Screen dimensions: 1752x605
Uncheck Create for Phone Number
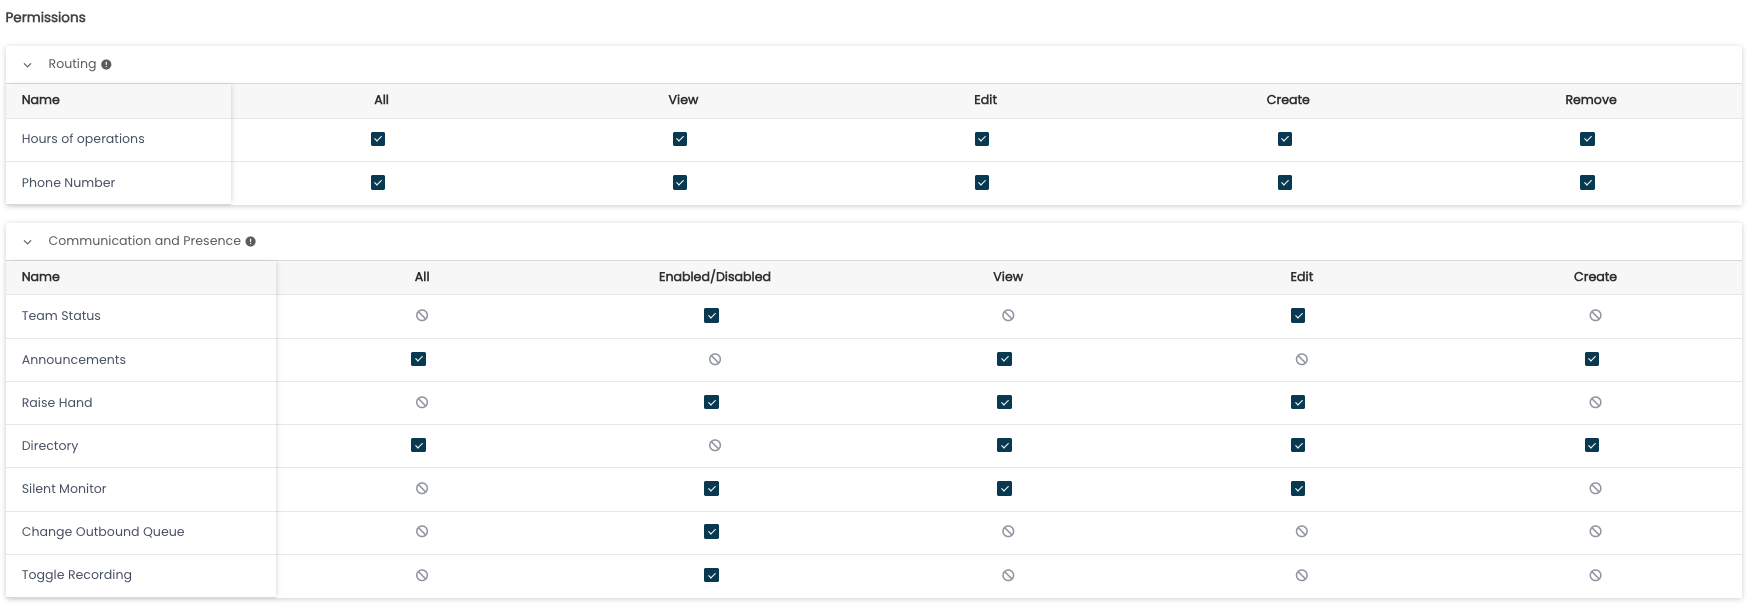tap(1285, 182)
